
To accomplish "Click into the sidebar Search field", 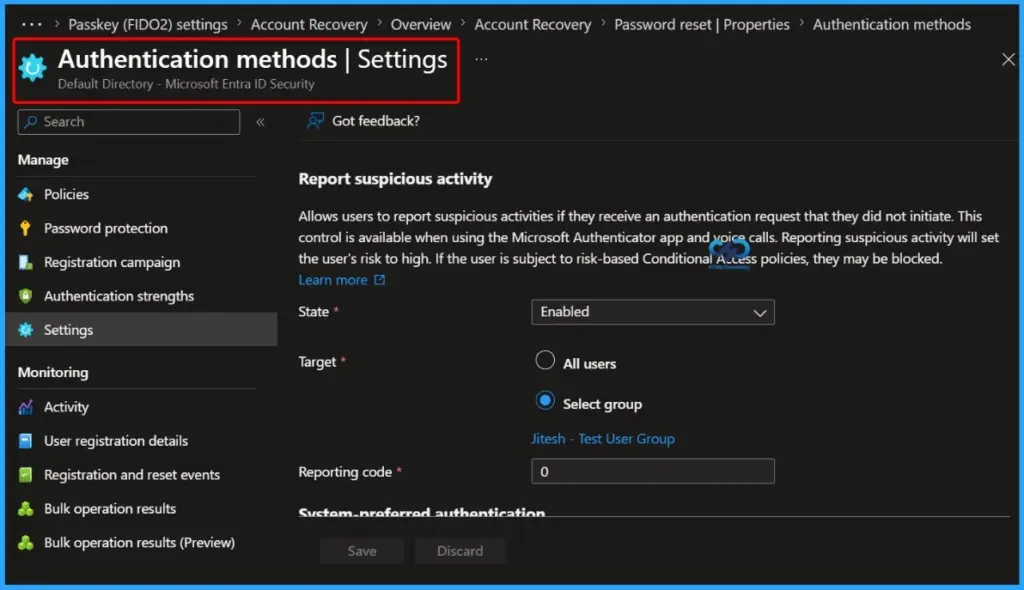I will point(129,122).
